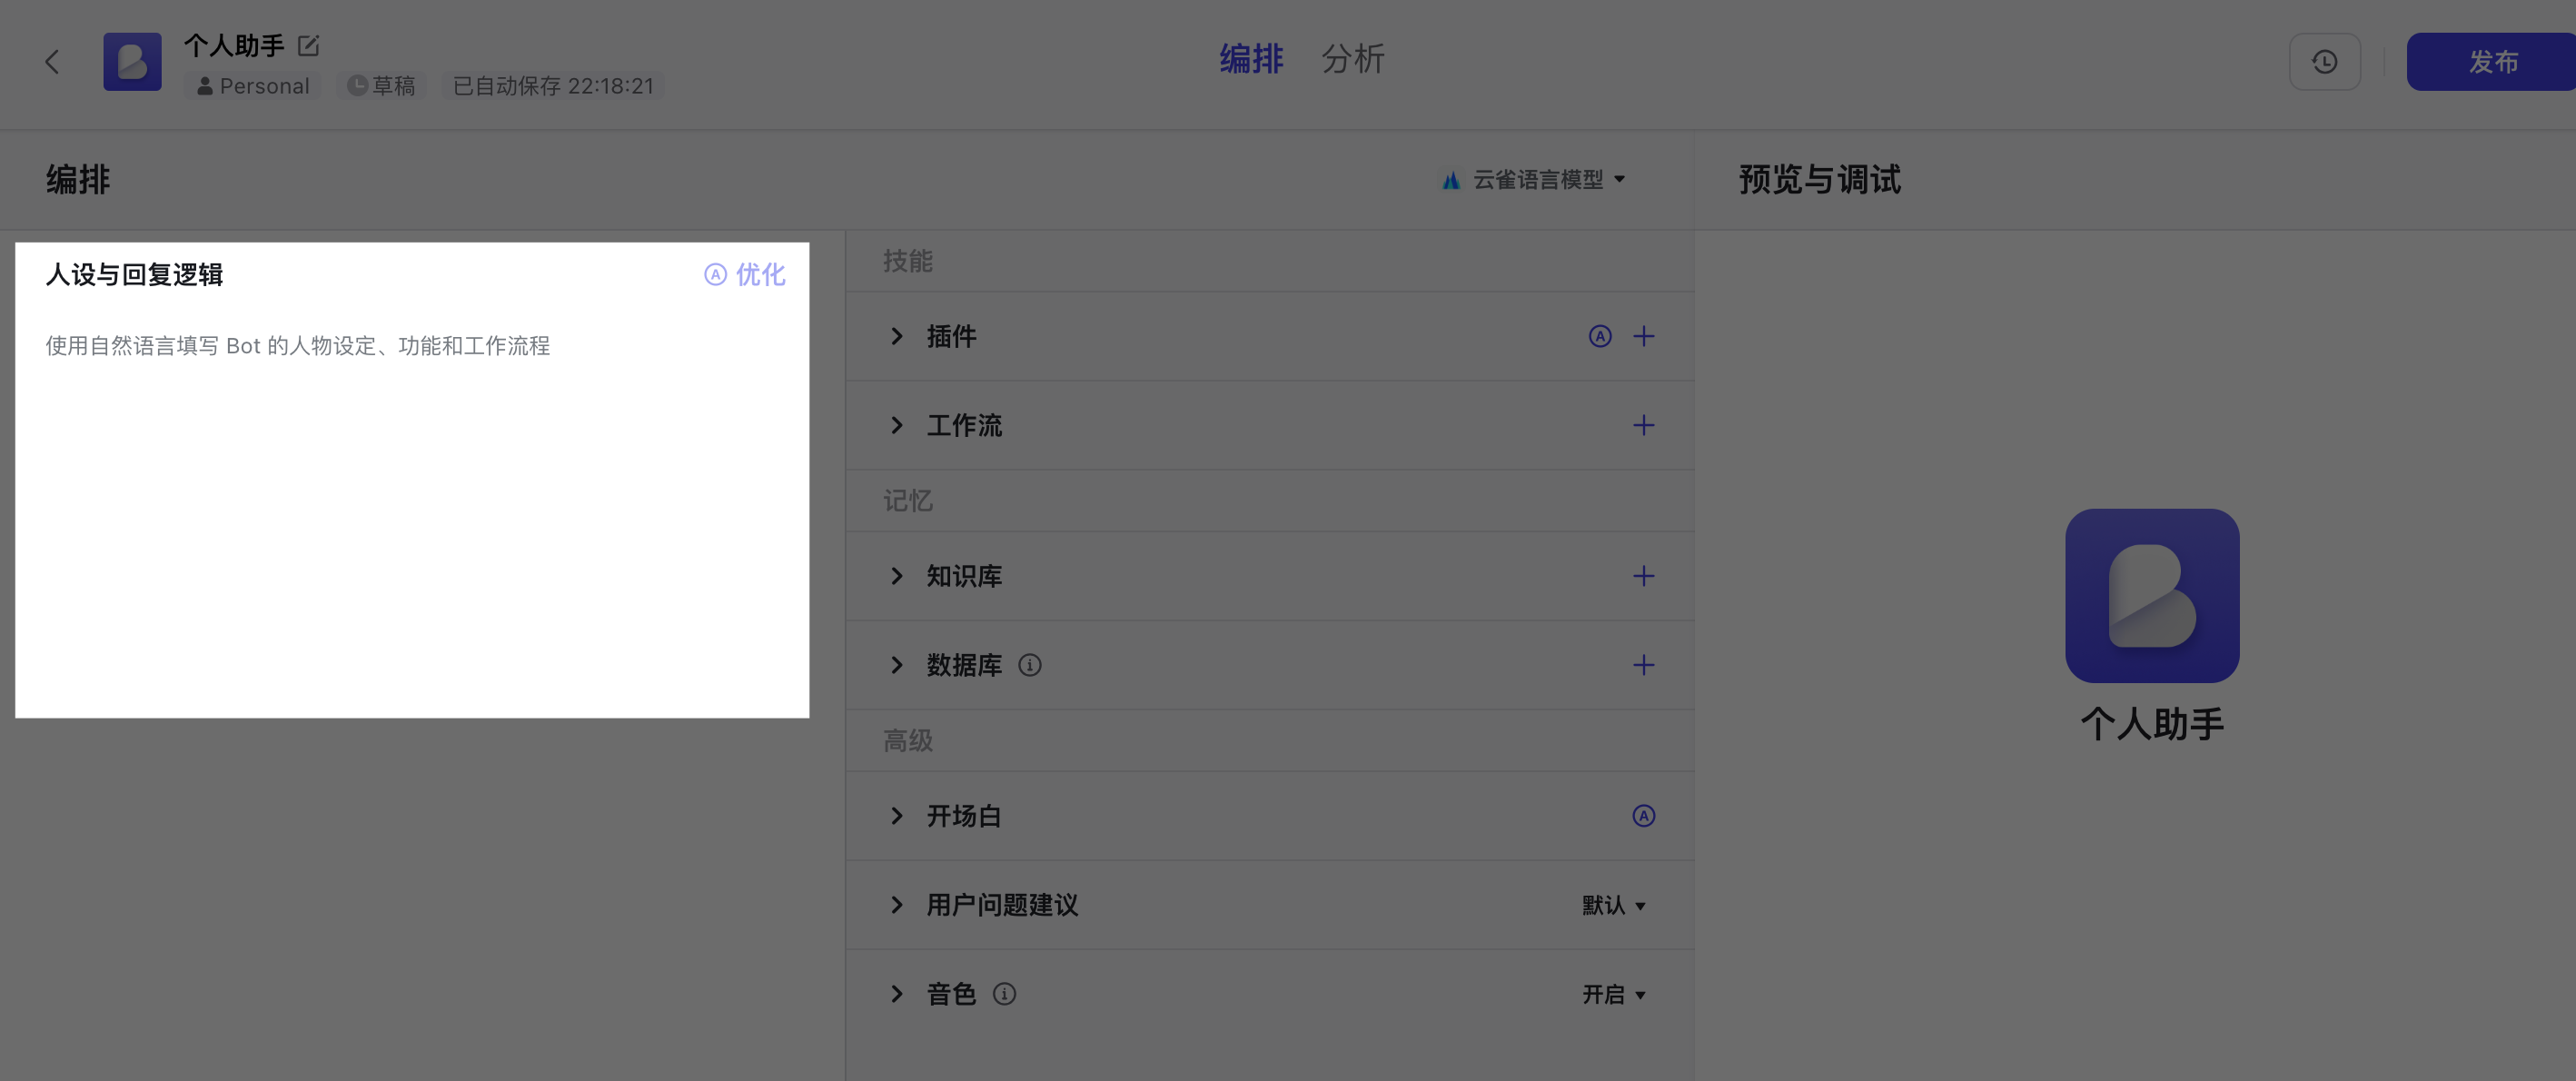This screenshot has width=2576, height=1081.
Task: Expand the 工作流 section
Action: pyautogui.click(x=897, y=426)
